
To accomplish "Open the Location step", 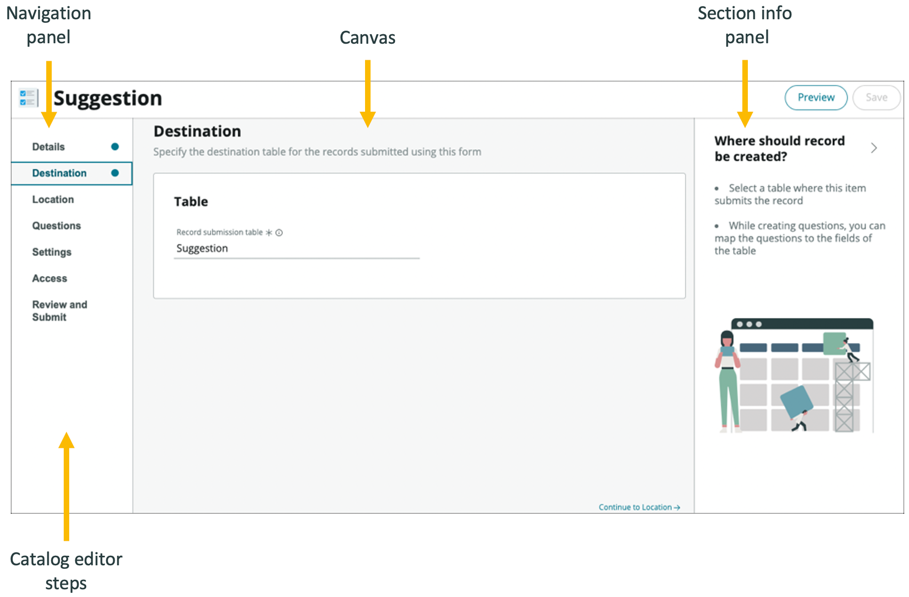I will tap(53, 199).
